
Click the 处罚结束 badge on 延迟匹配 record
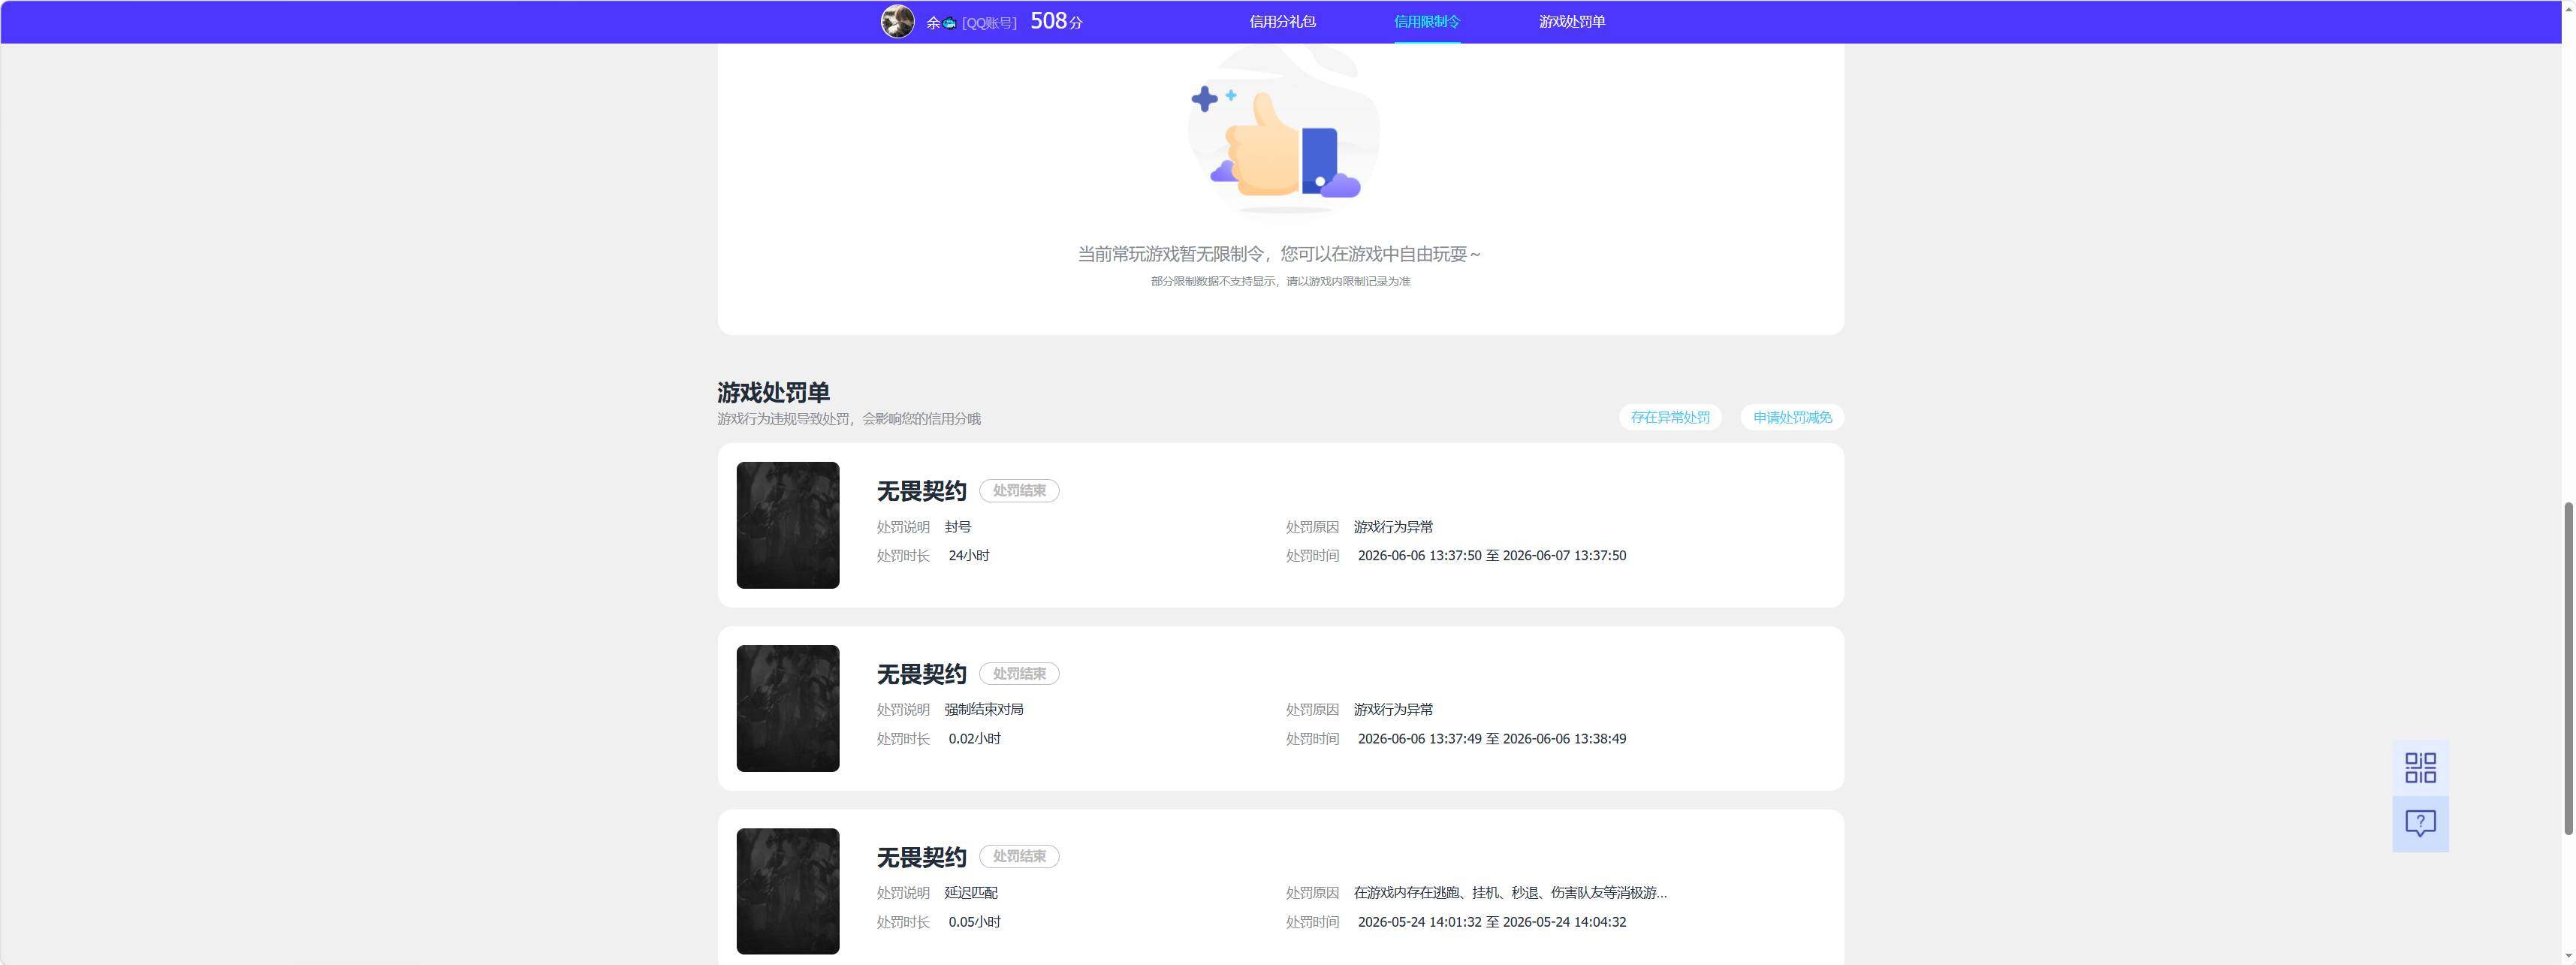coord(1019,857)
